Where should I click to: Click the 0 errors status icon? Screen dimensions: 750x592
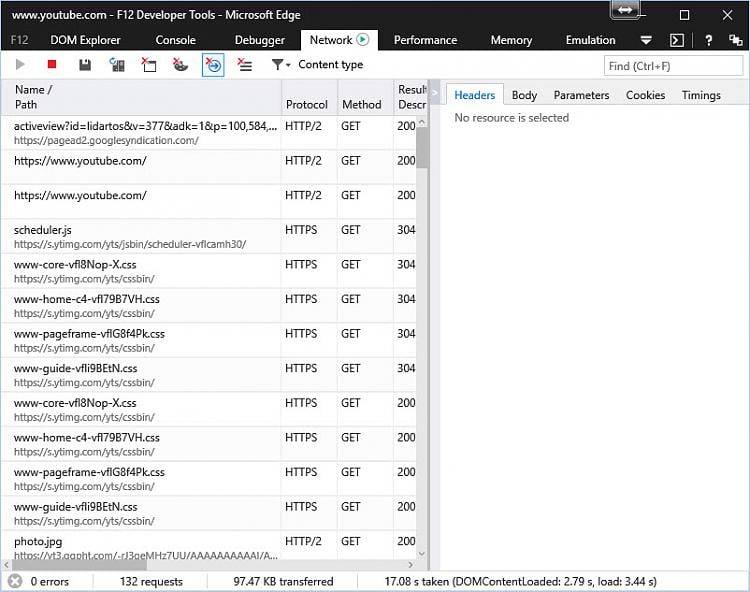15,581
